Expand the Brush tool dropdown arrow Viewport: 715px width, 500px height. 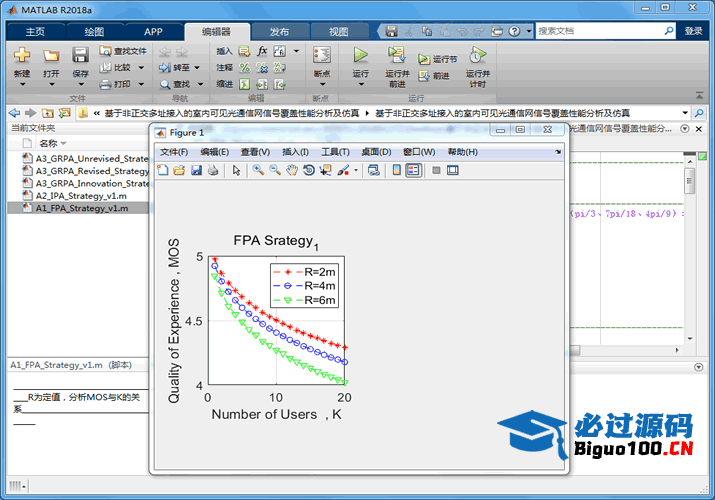pyautogui.click(x=355, y=171)
